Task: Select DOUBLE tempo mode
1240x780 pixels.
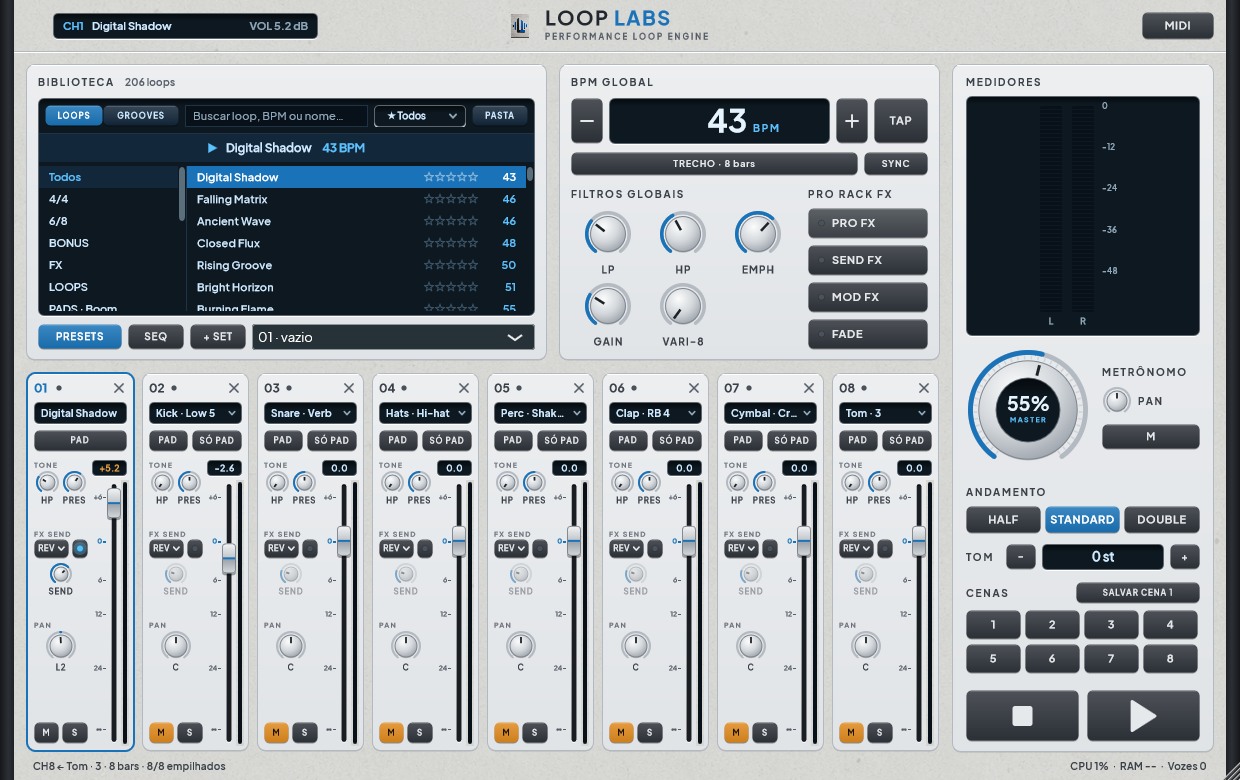Action: (1161, 520)
